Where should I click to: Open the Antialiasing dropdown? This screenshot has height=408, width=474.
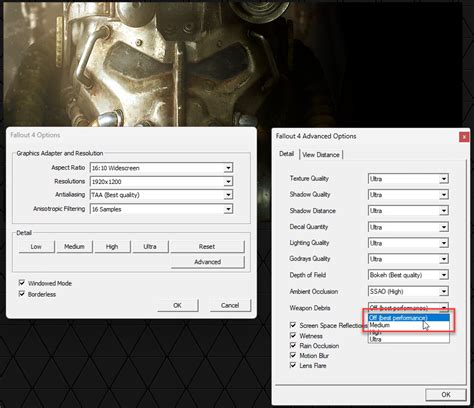coord(161,195)
